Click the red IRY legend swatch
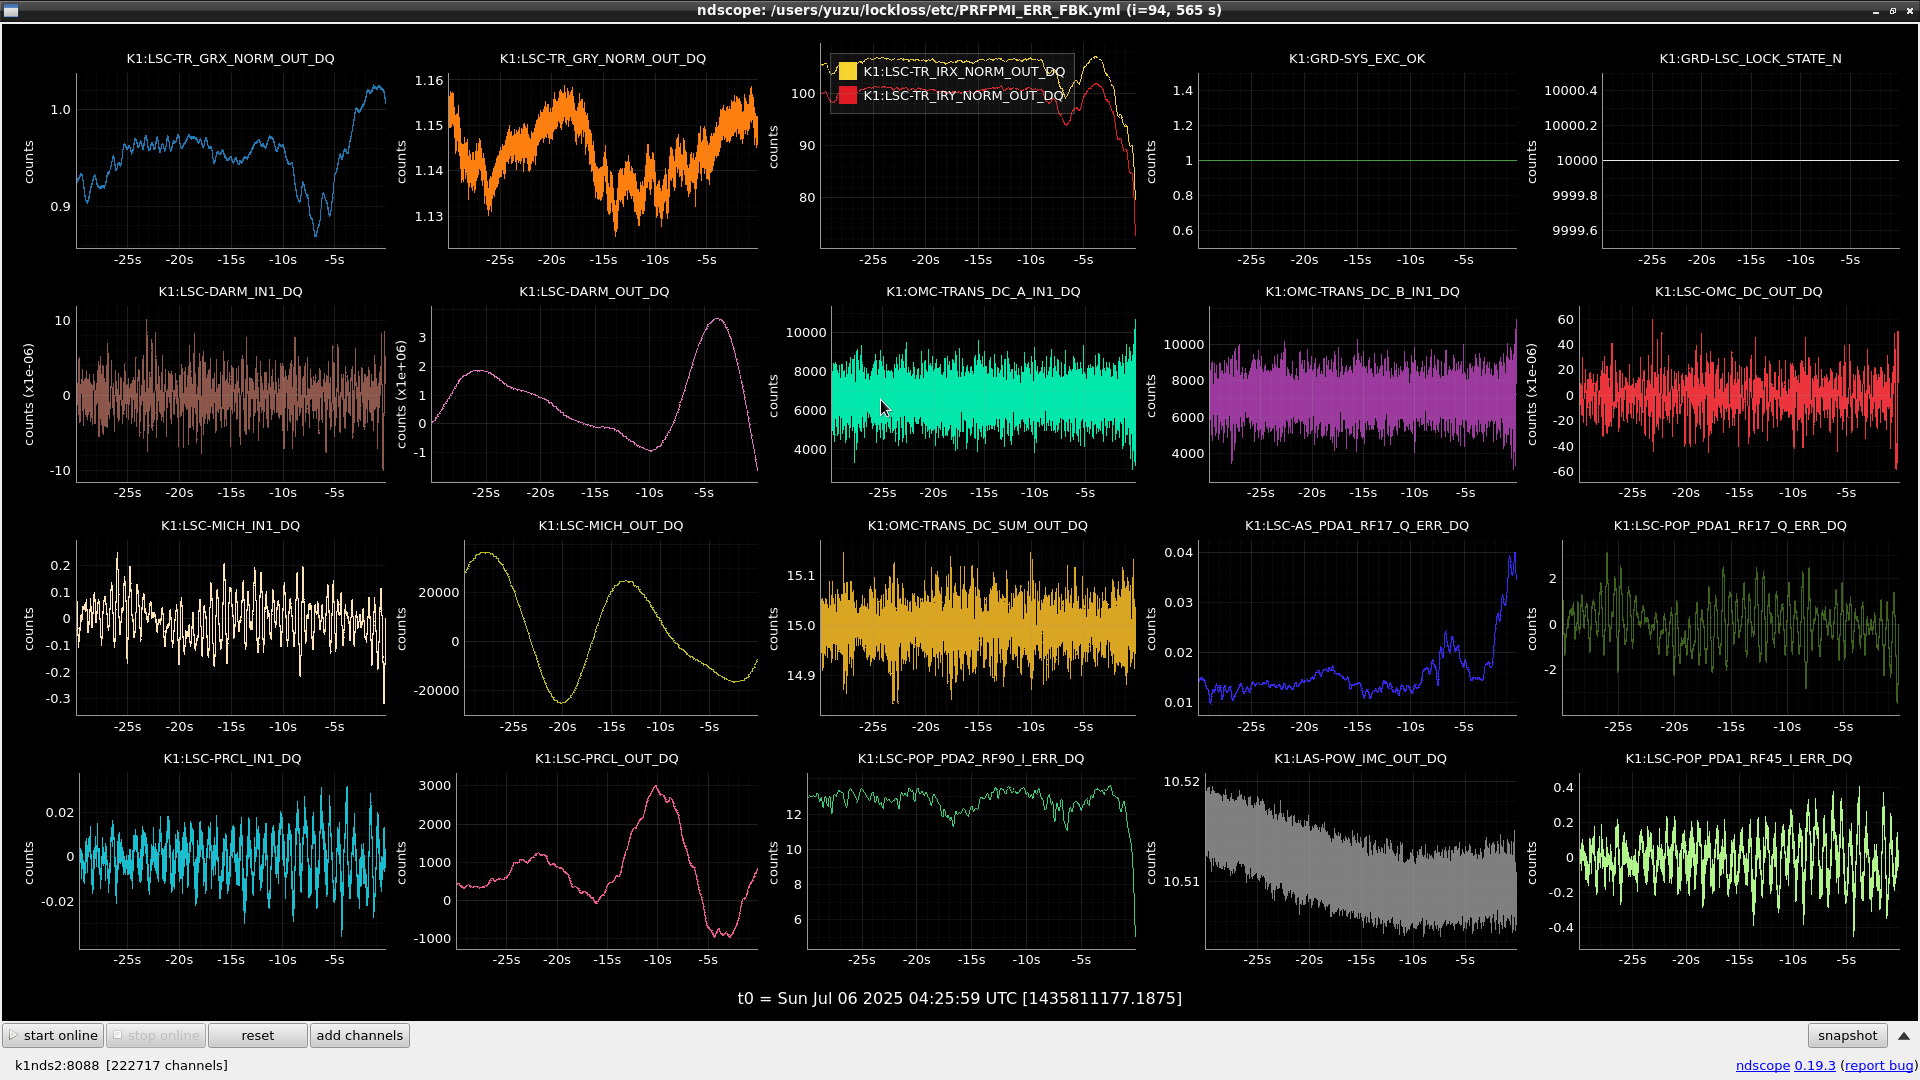Screen dimensions: 1920x1080 point(848,95)
